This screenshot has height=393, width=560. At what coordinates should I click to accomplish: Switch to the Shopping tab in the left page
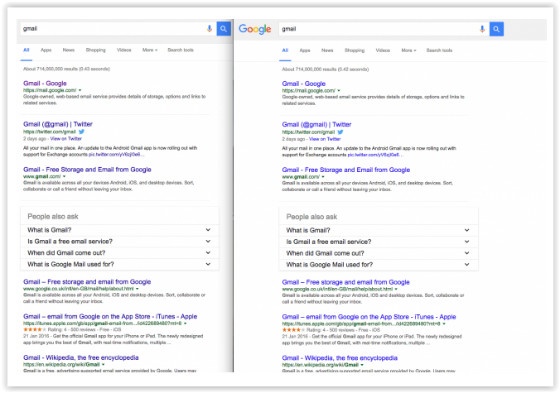[96, 50]
